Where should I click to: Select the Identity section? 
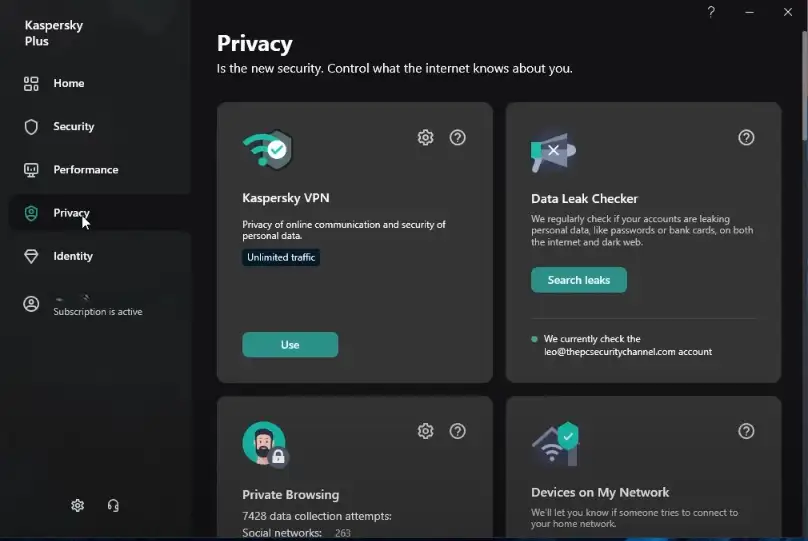(72, 257)
